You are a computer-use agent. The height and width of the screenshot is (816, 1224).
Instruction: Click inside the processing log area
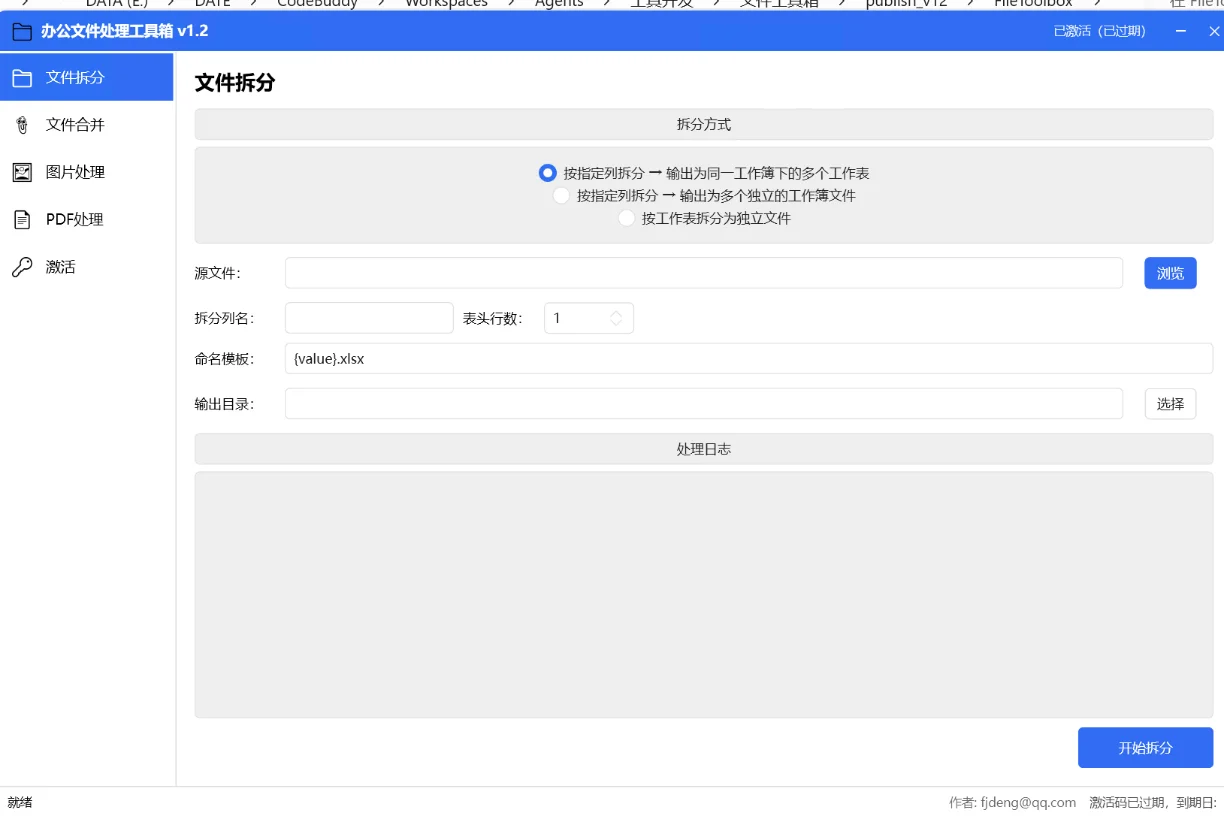point(704,594)
